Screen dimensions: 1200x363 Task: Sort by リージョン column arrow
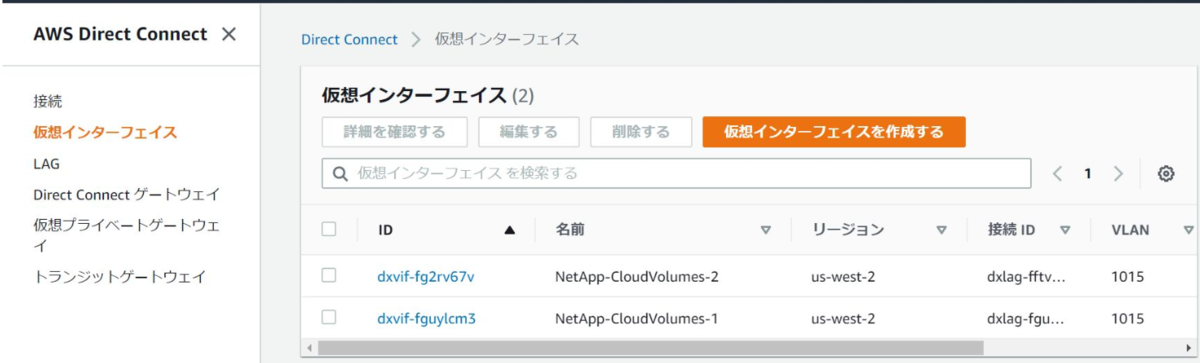(941, 230)
